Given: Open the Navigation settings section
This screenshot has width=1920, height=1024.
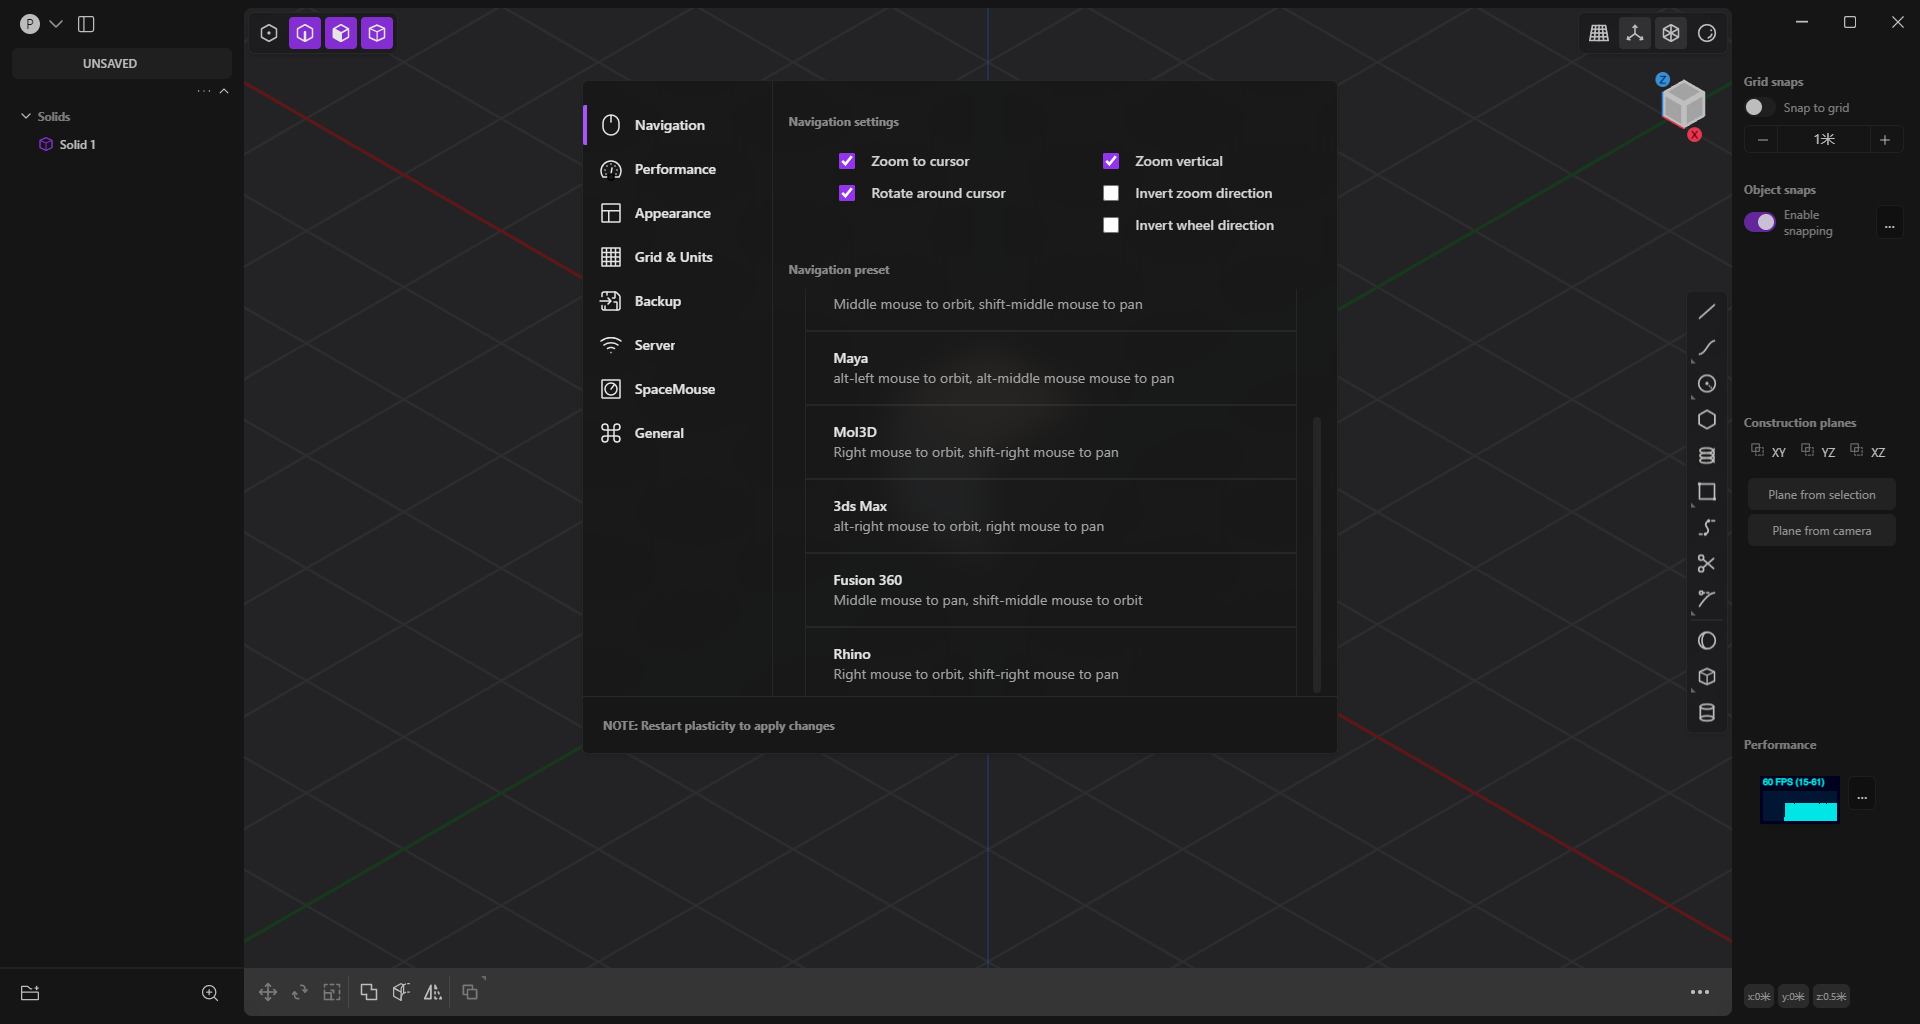Looking at the screenshot, I should tap(669, 125).
